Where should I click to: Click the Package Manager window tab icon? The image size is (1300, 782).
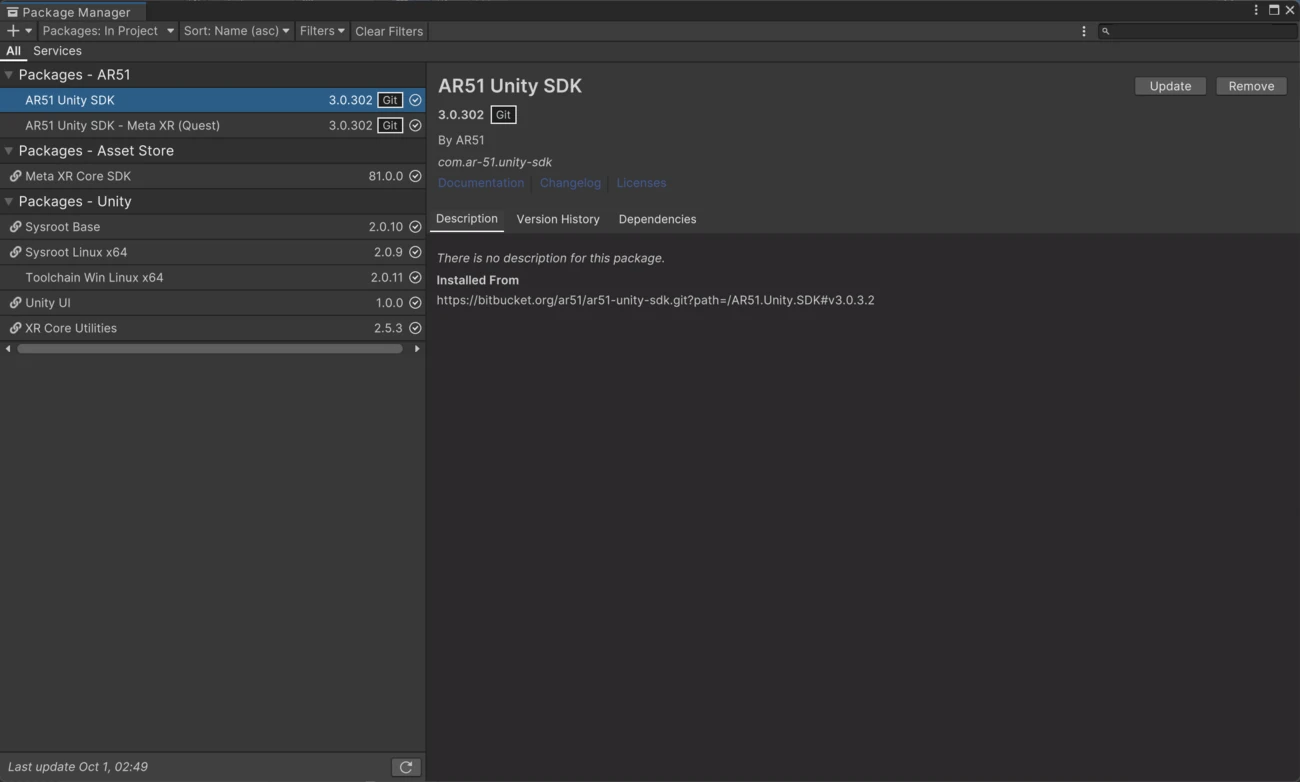[x=12, y=12]
